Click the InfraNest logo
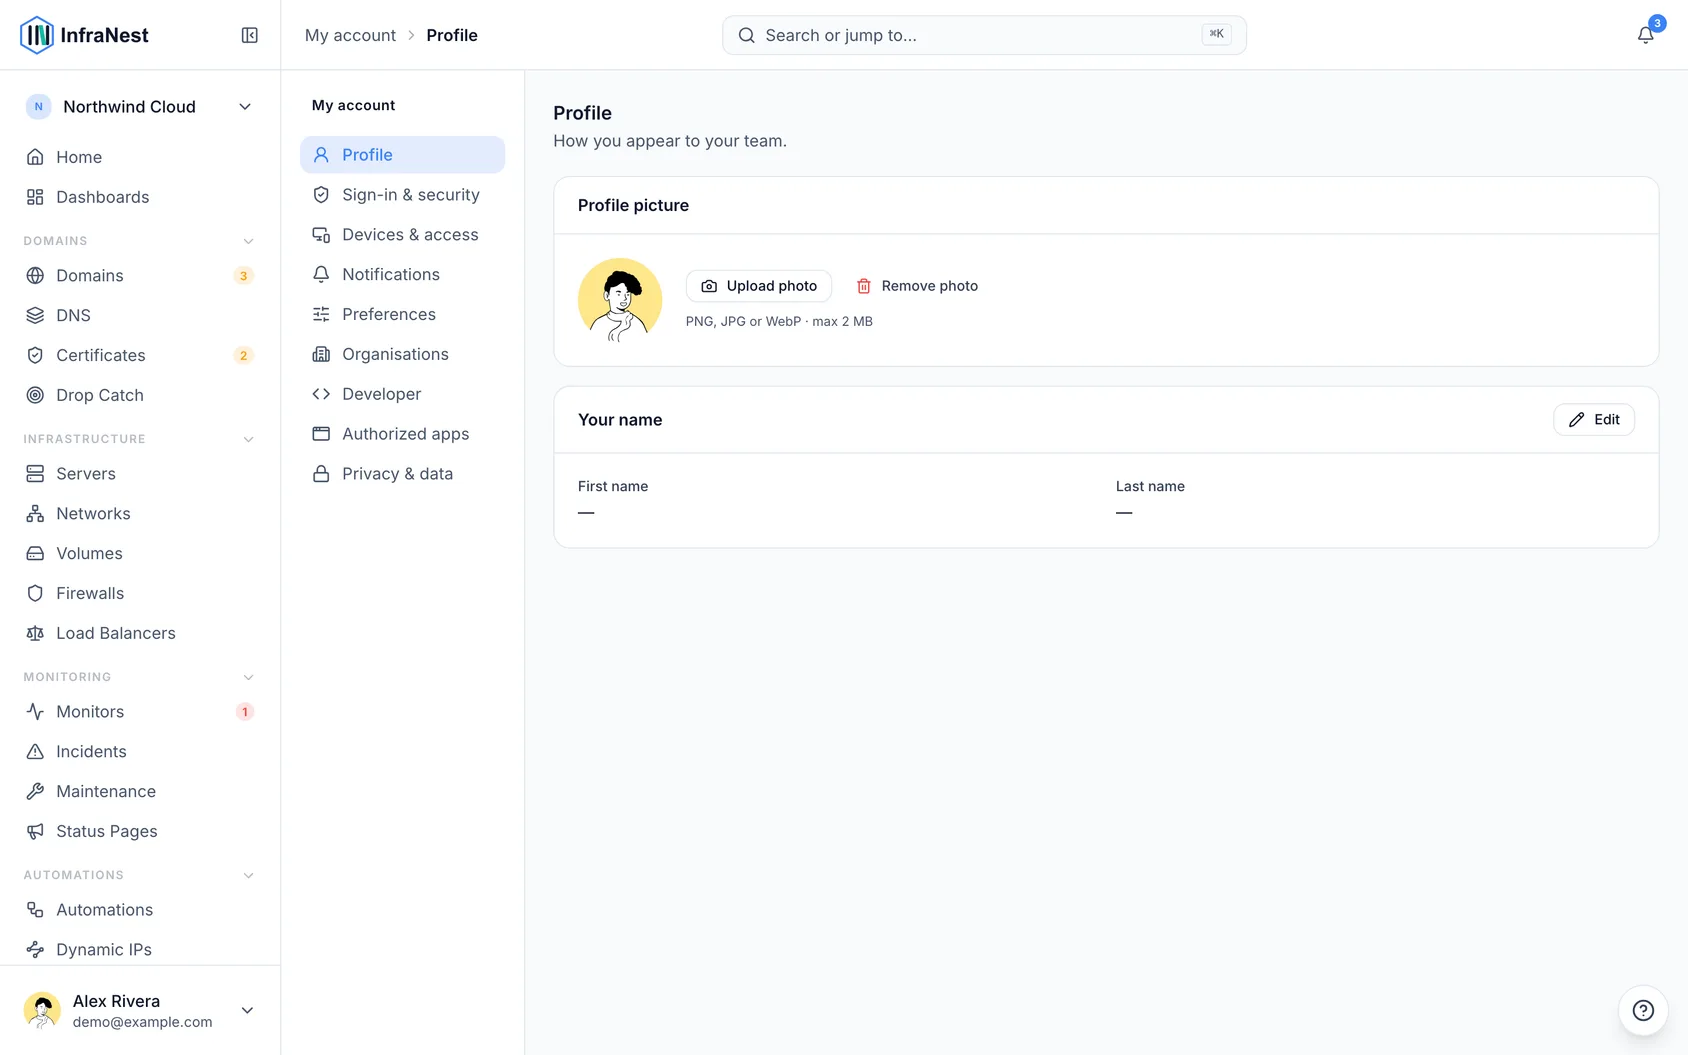The height and width of the screenshot is (1055, 1688). coord(84,35)
